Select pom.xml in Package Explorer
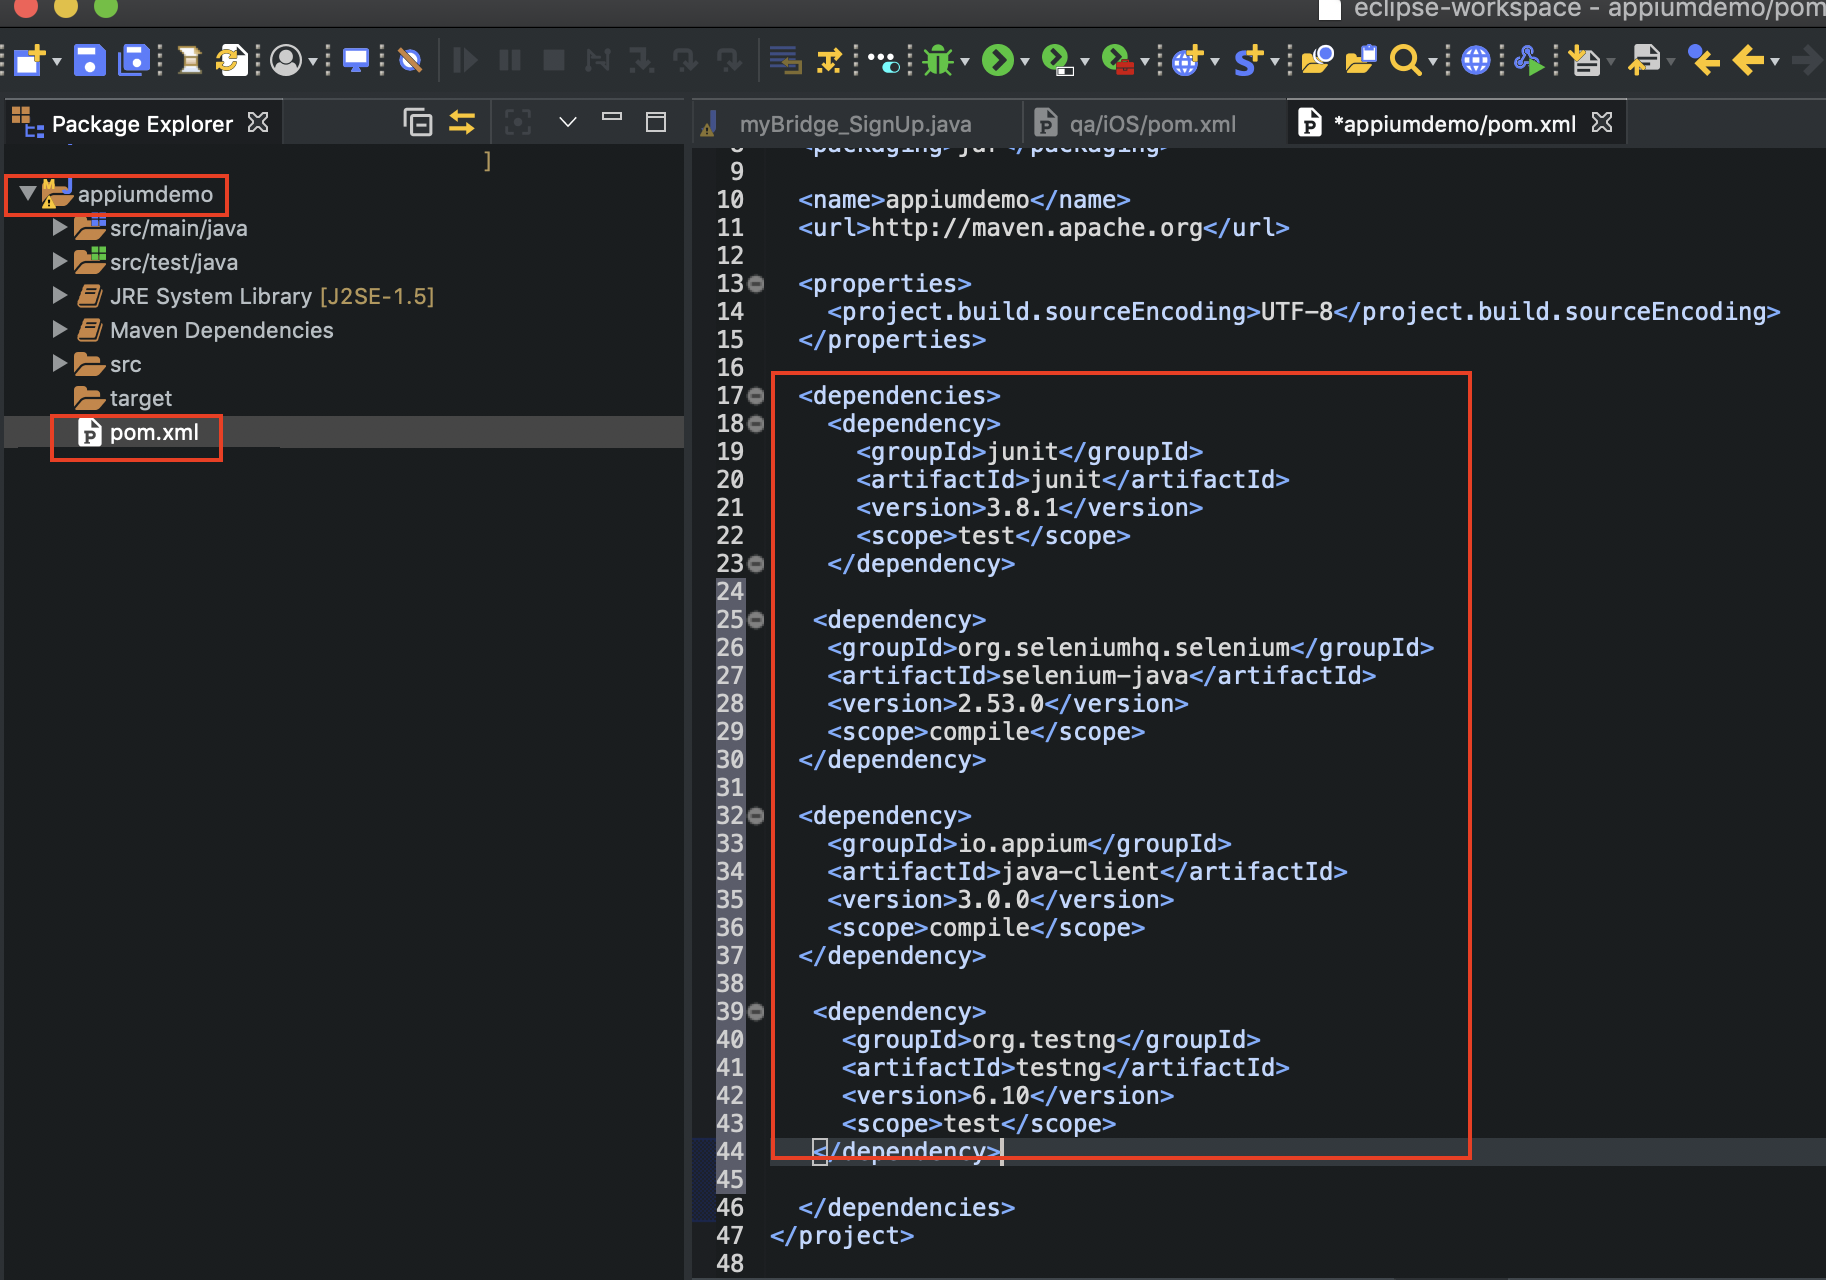Image resolution: width=1826 pixels, height=1280 pixels. point(153,432)
